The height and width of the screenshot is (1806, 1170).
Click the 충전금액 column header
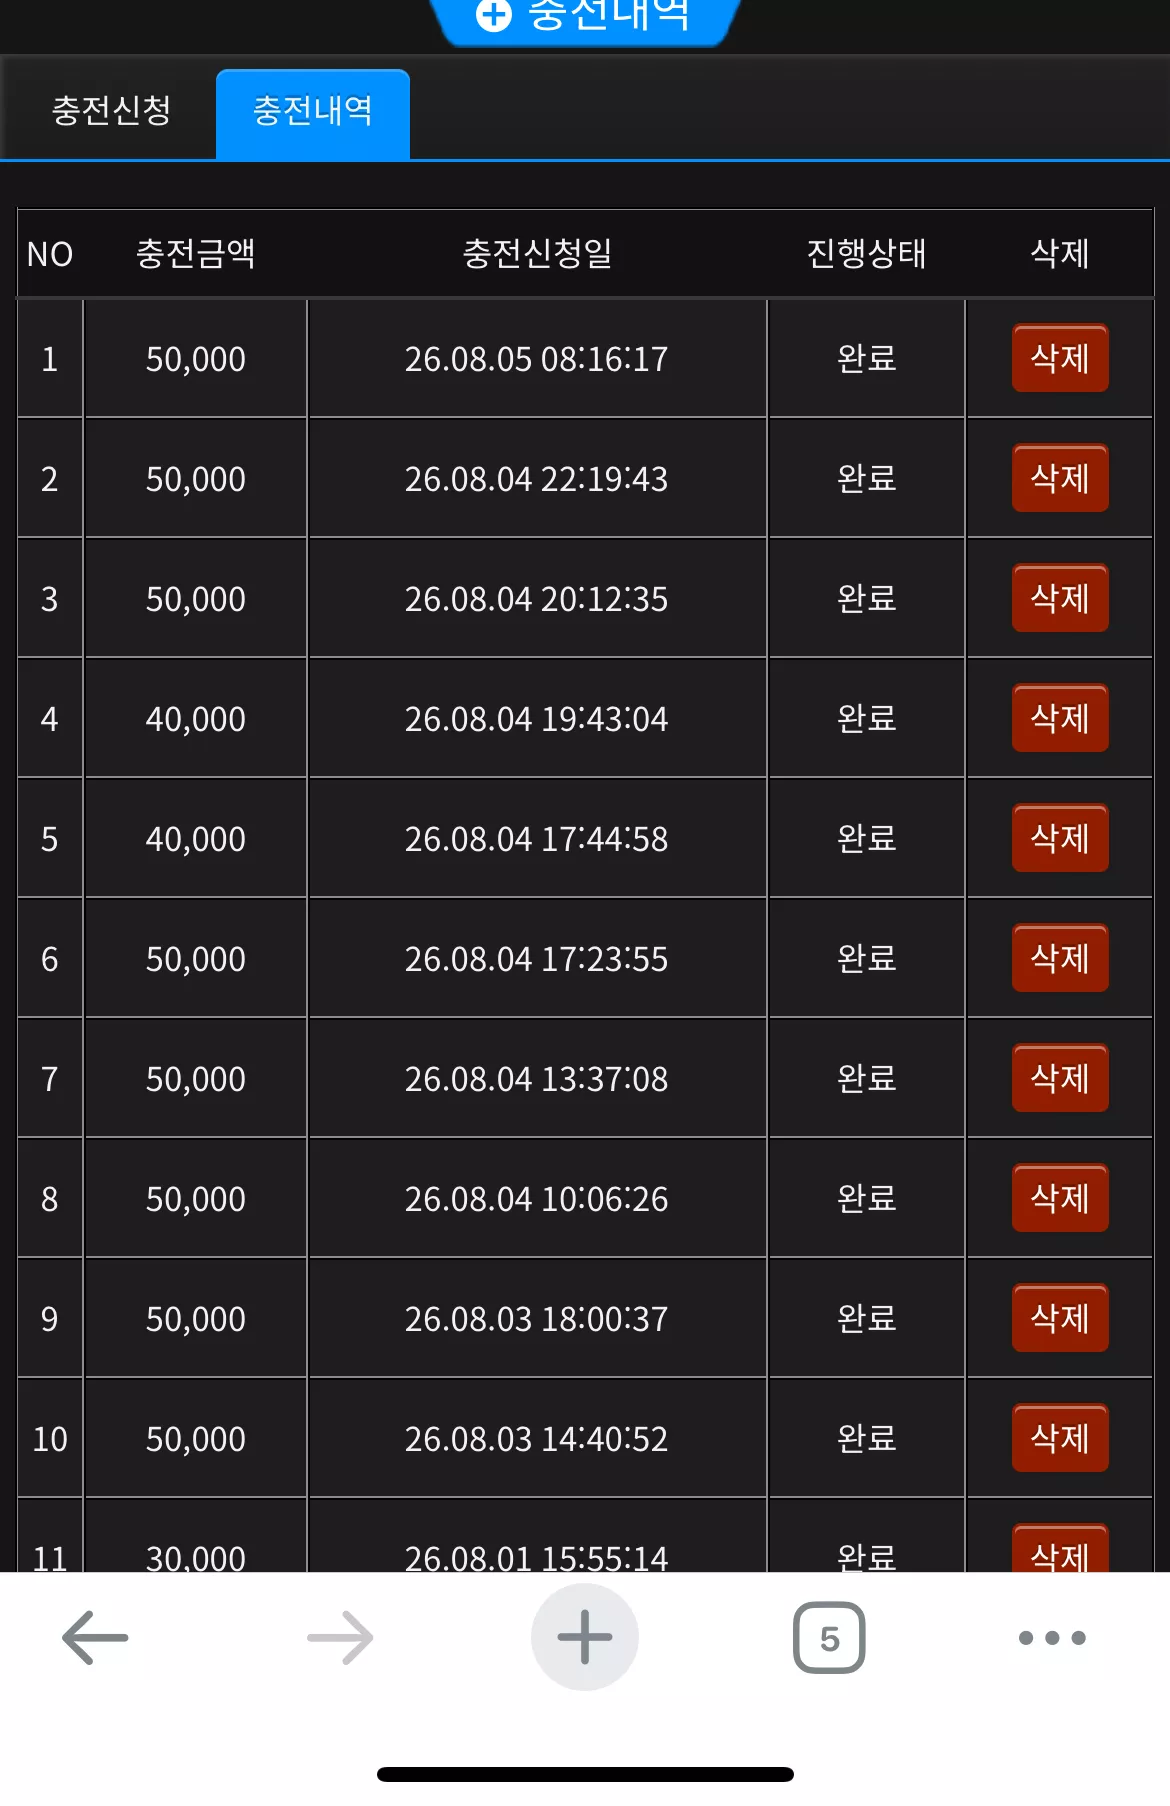[x=195, y=253]
